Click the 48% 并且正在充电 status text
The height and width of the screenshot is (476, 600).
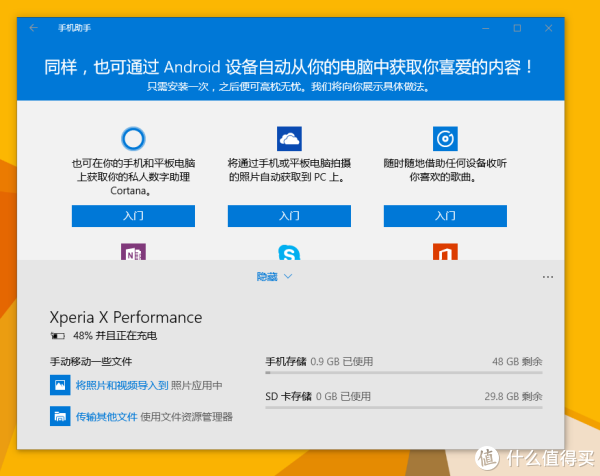(115, 336)
